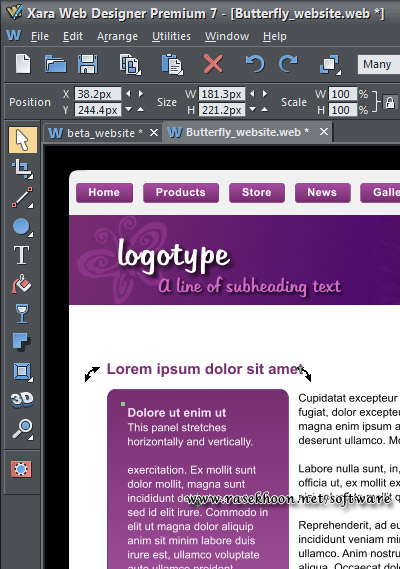Open the Edit menu

pos(73,36)
